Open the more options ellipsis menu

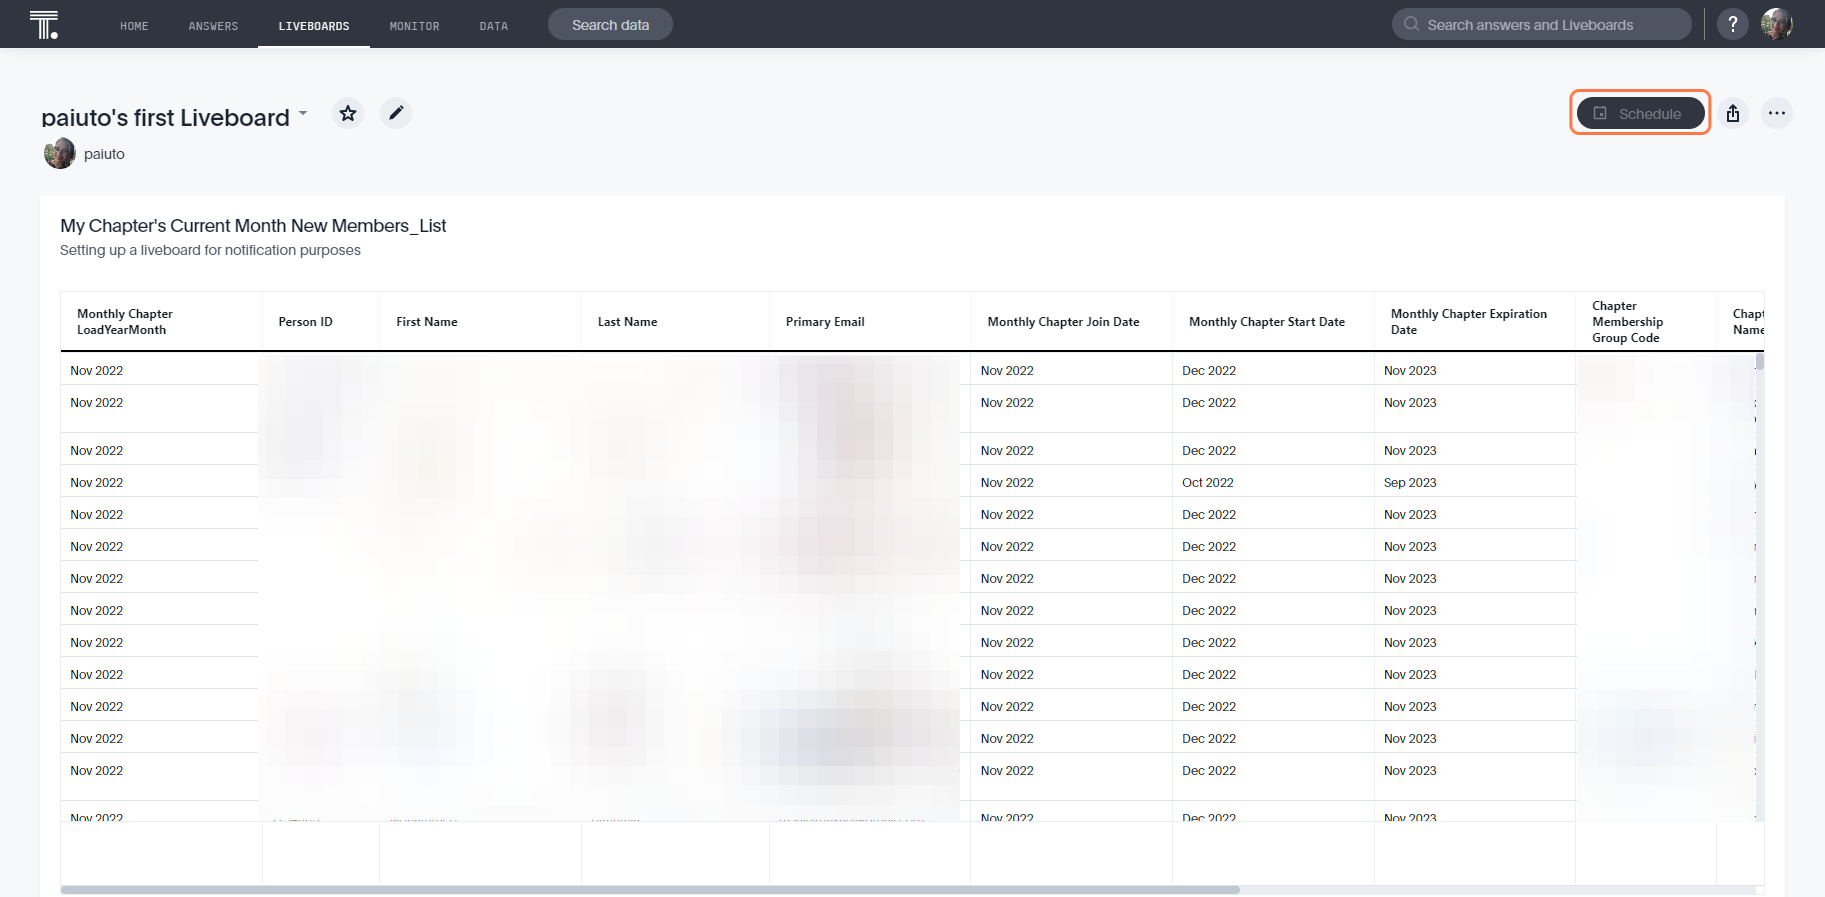1777,113
